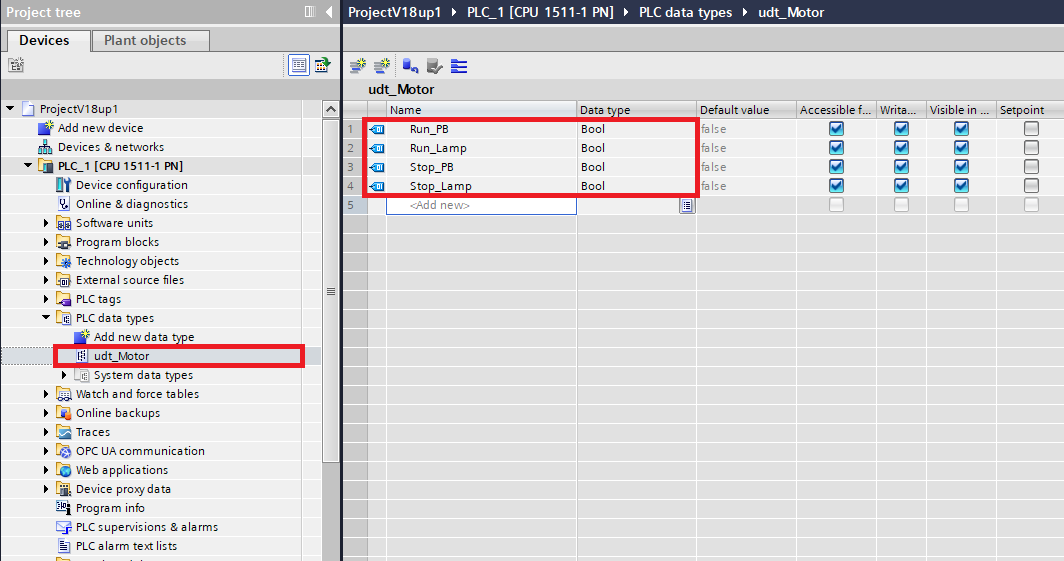Enable Setpoint for Stop_Lamp
Viewport: 1064px width, 561px height.
click(x=1031, y=185)
